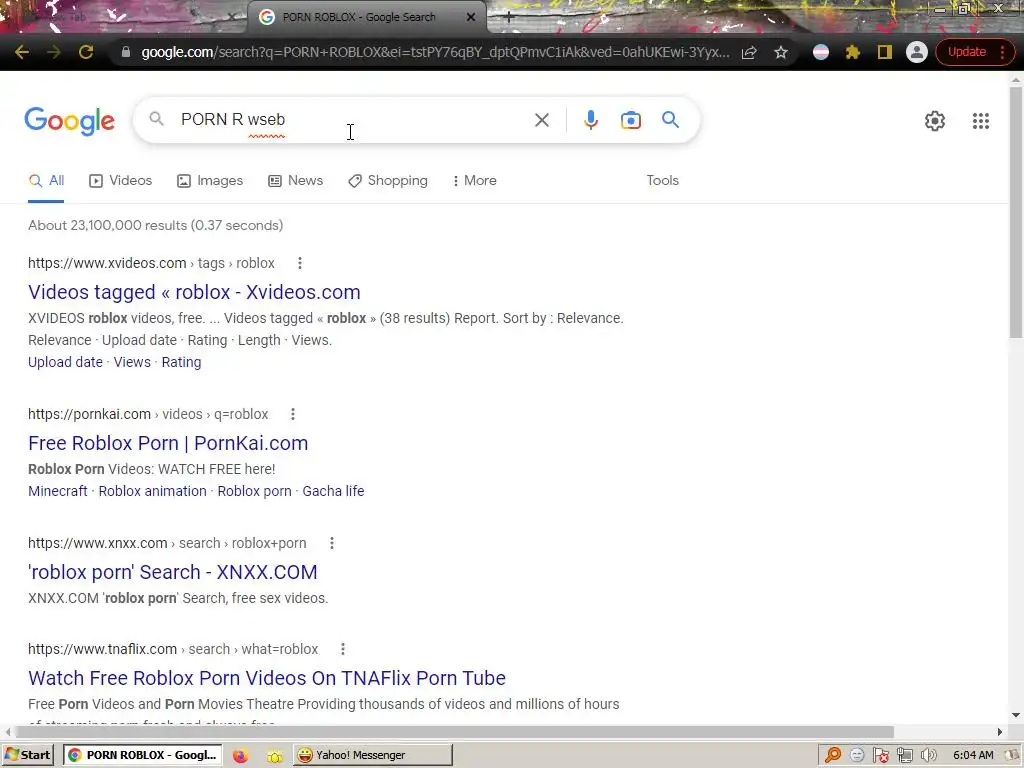Reload the page with the refresh icon
1024x768 pixels.
pyautogui.click(x=86, y=52)
